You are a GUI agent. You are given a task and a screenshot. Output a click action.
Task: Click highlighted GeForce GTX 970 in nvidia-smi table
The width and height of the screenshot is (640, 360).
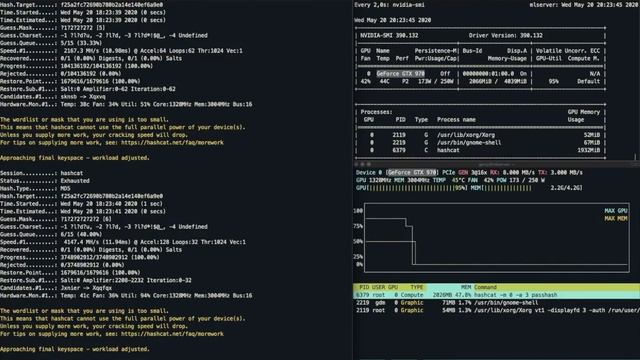tap(400, 74)
